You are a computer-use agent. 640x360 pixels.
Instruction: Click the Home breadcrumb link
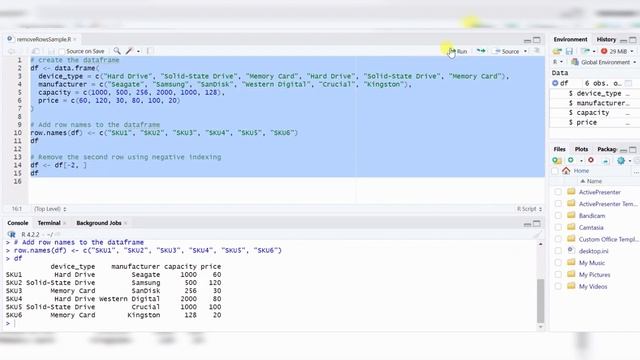pos(581,171)
